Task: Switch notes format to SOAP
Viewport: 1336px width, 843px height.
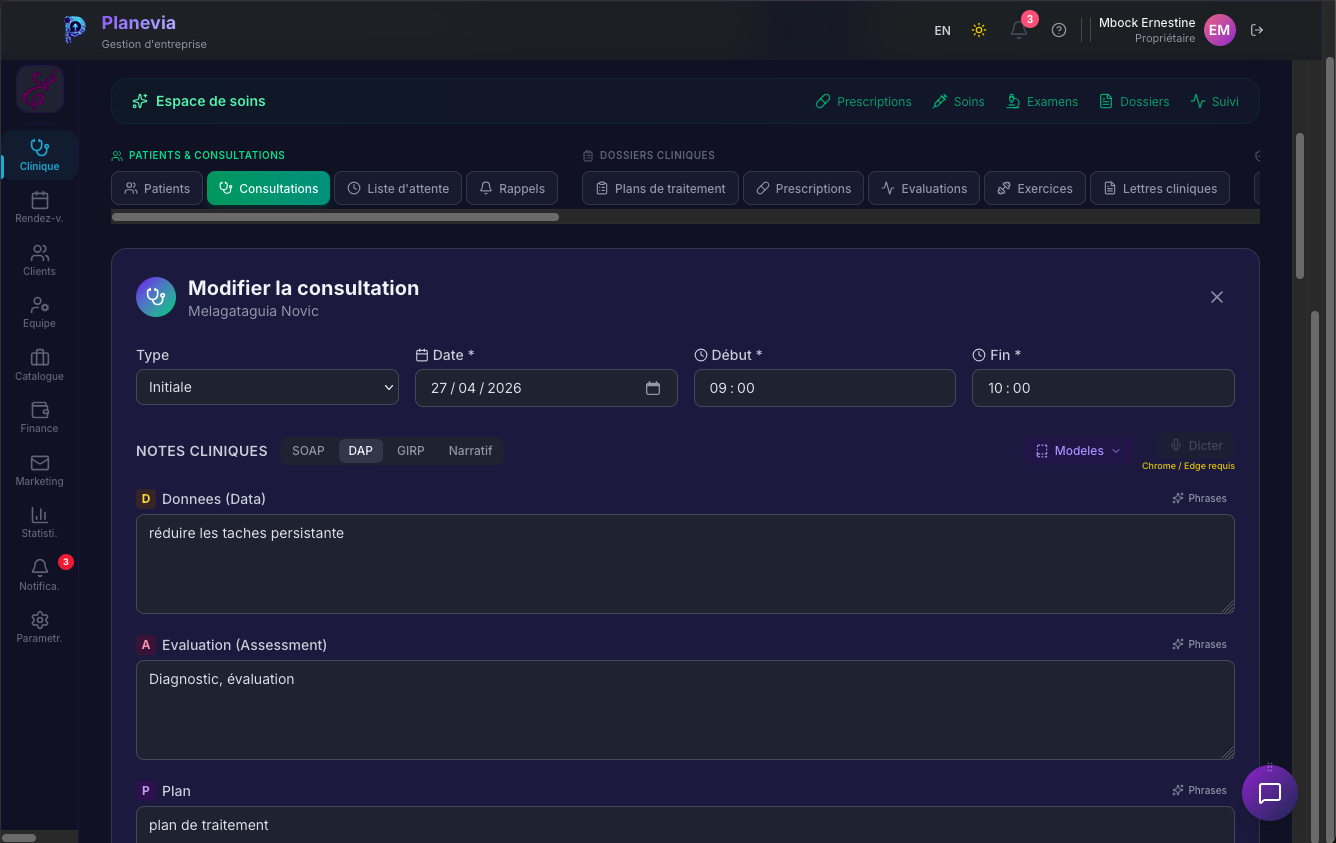Action: (308, 451)
